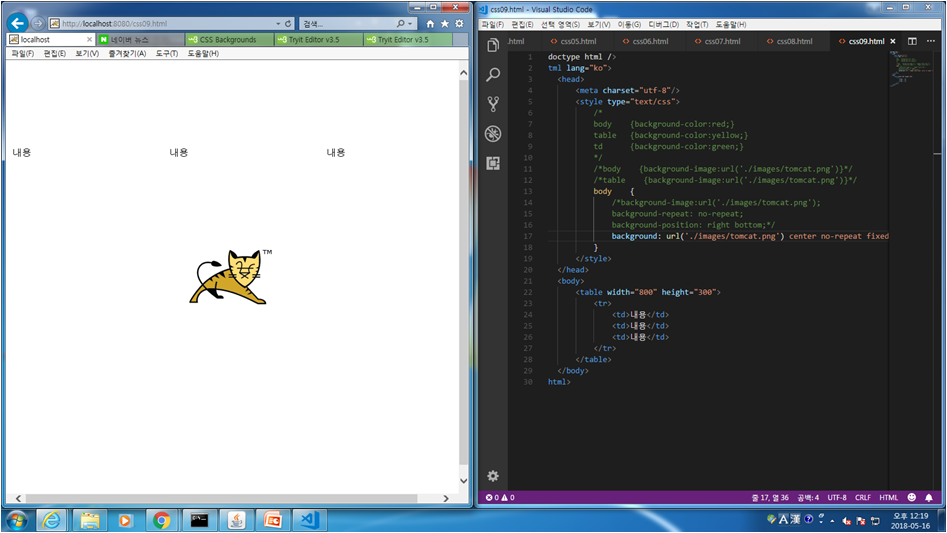This screenshot has width=947, height=533.
Task: Show hidden system tray icons
Action: tap(832, 520)
